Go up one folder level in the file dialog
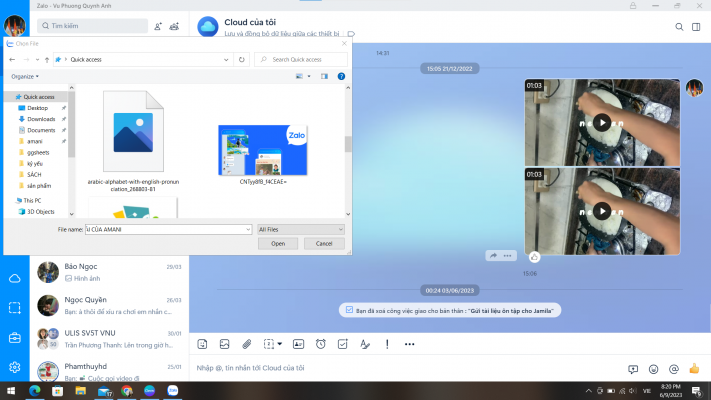Image resolution: width=711 pixels, height=400 pixels. [x=47, y=59]
